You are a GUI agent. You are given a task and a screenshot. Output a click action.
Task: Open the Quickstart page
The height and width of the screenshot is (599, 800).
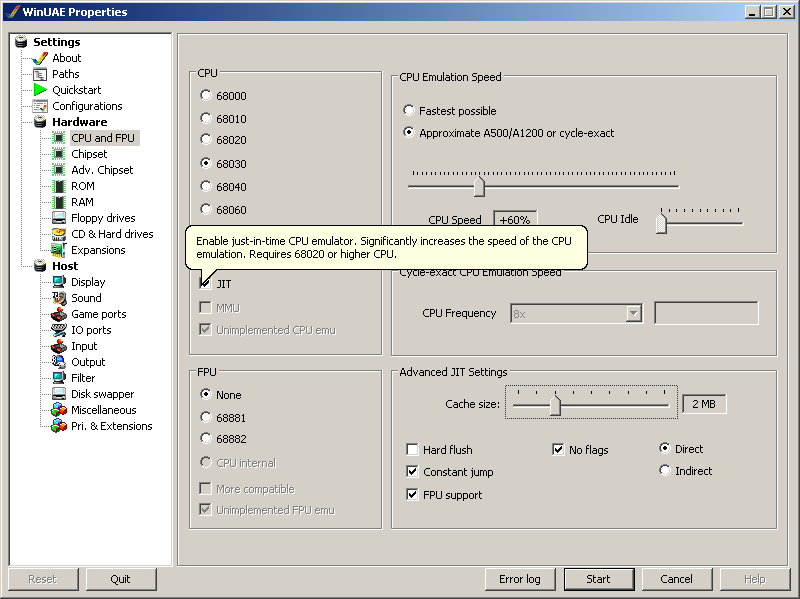(x=77, y=90)
